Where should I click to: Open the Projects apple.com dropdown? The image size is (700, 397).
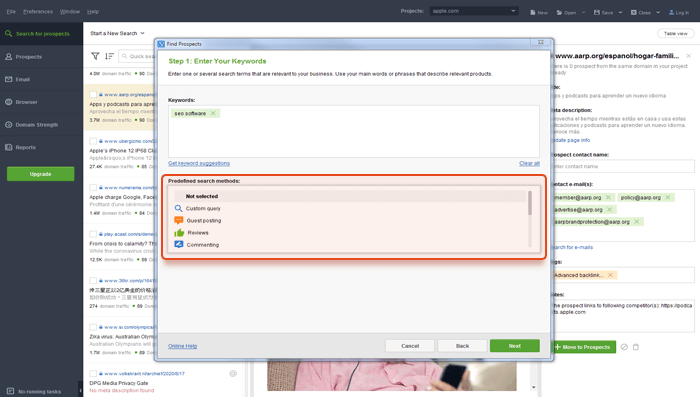point(474,11)
